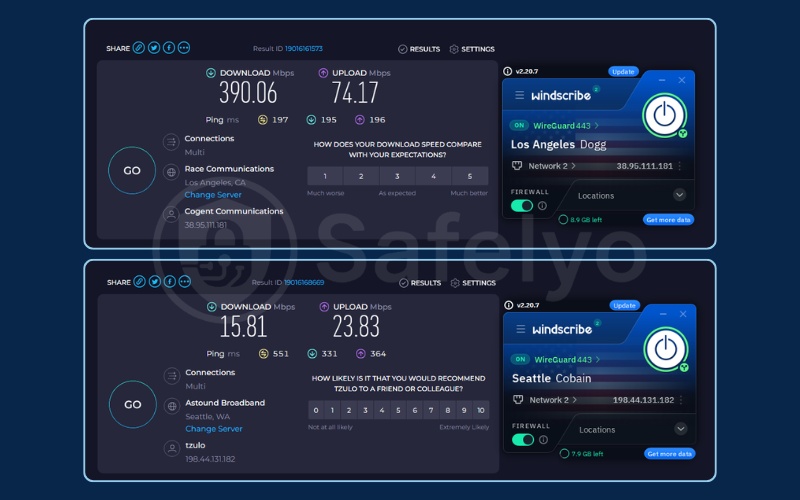Toggle power button in Seattle Windscribe window

point(665,349)
